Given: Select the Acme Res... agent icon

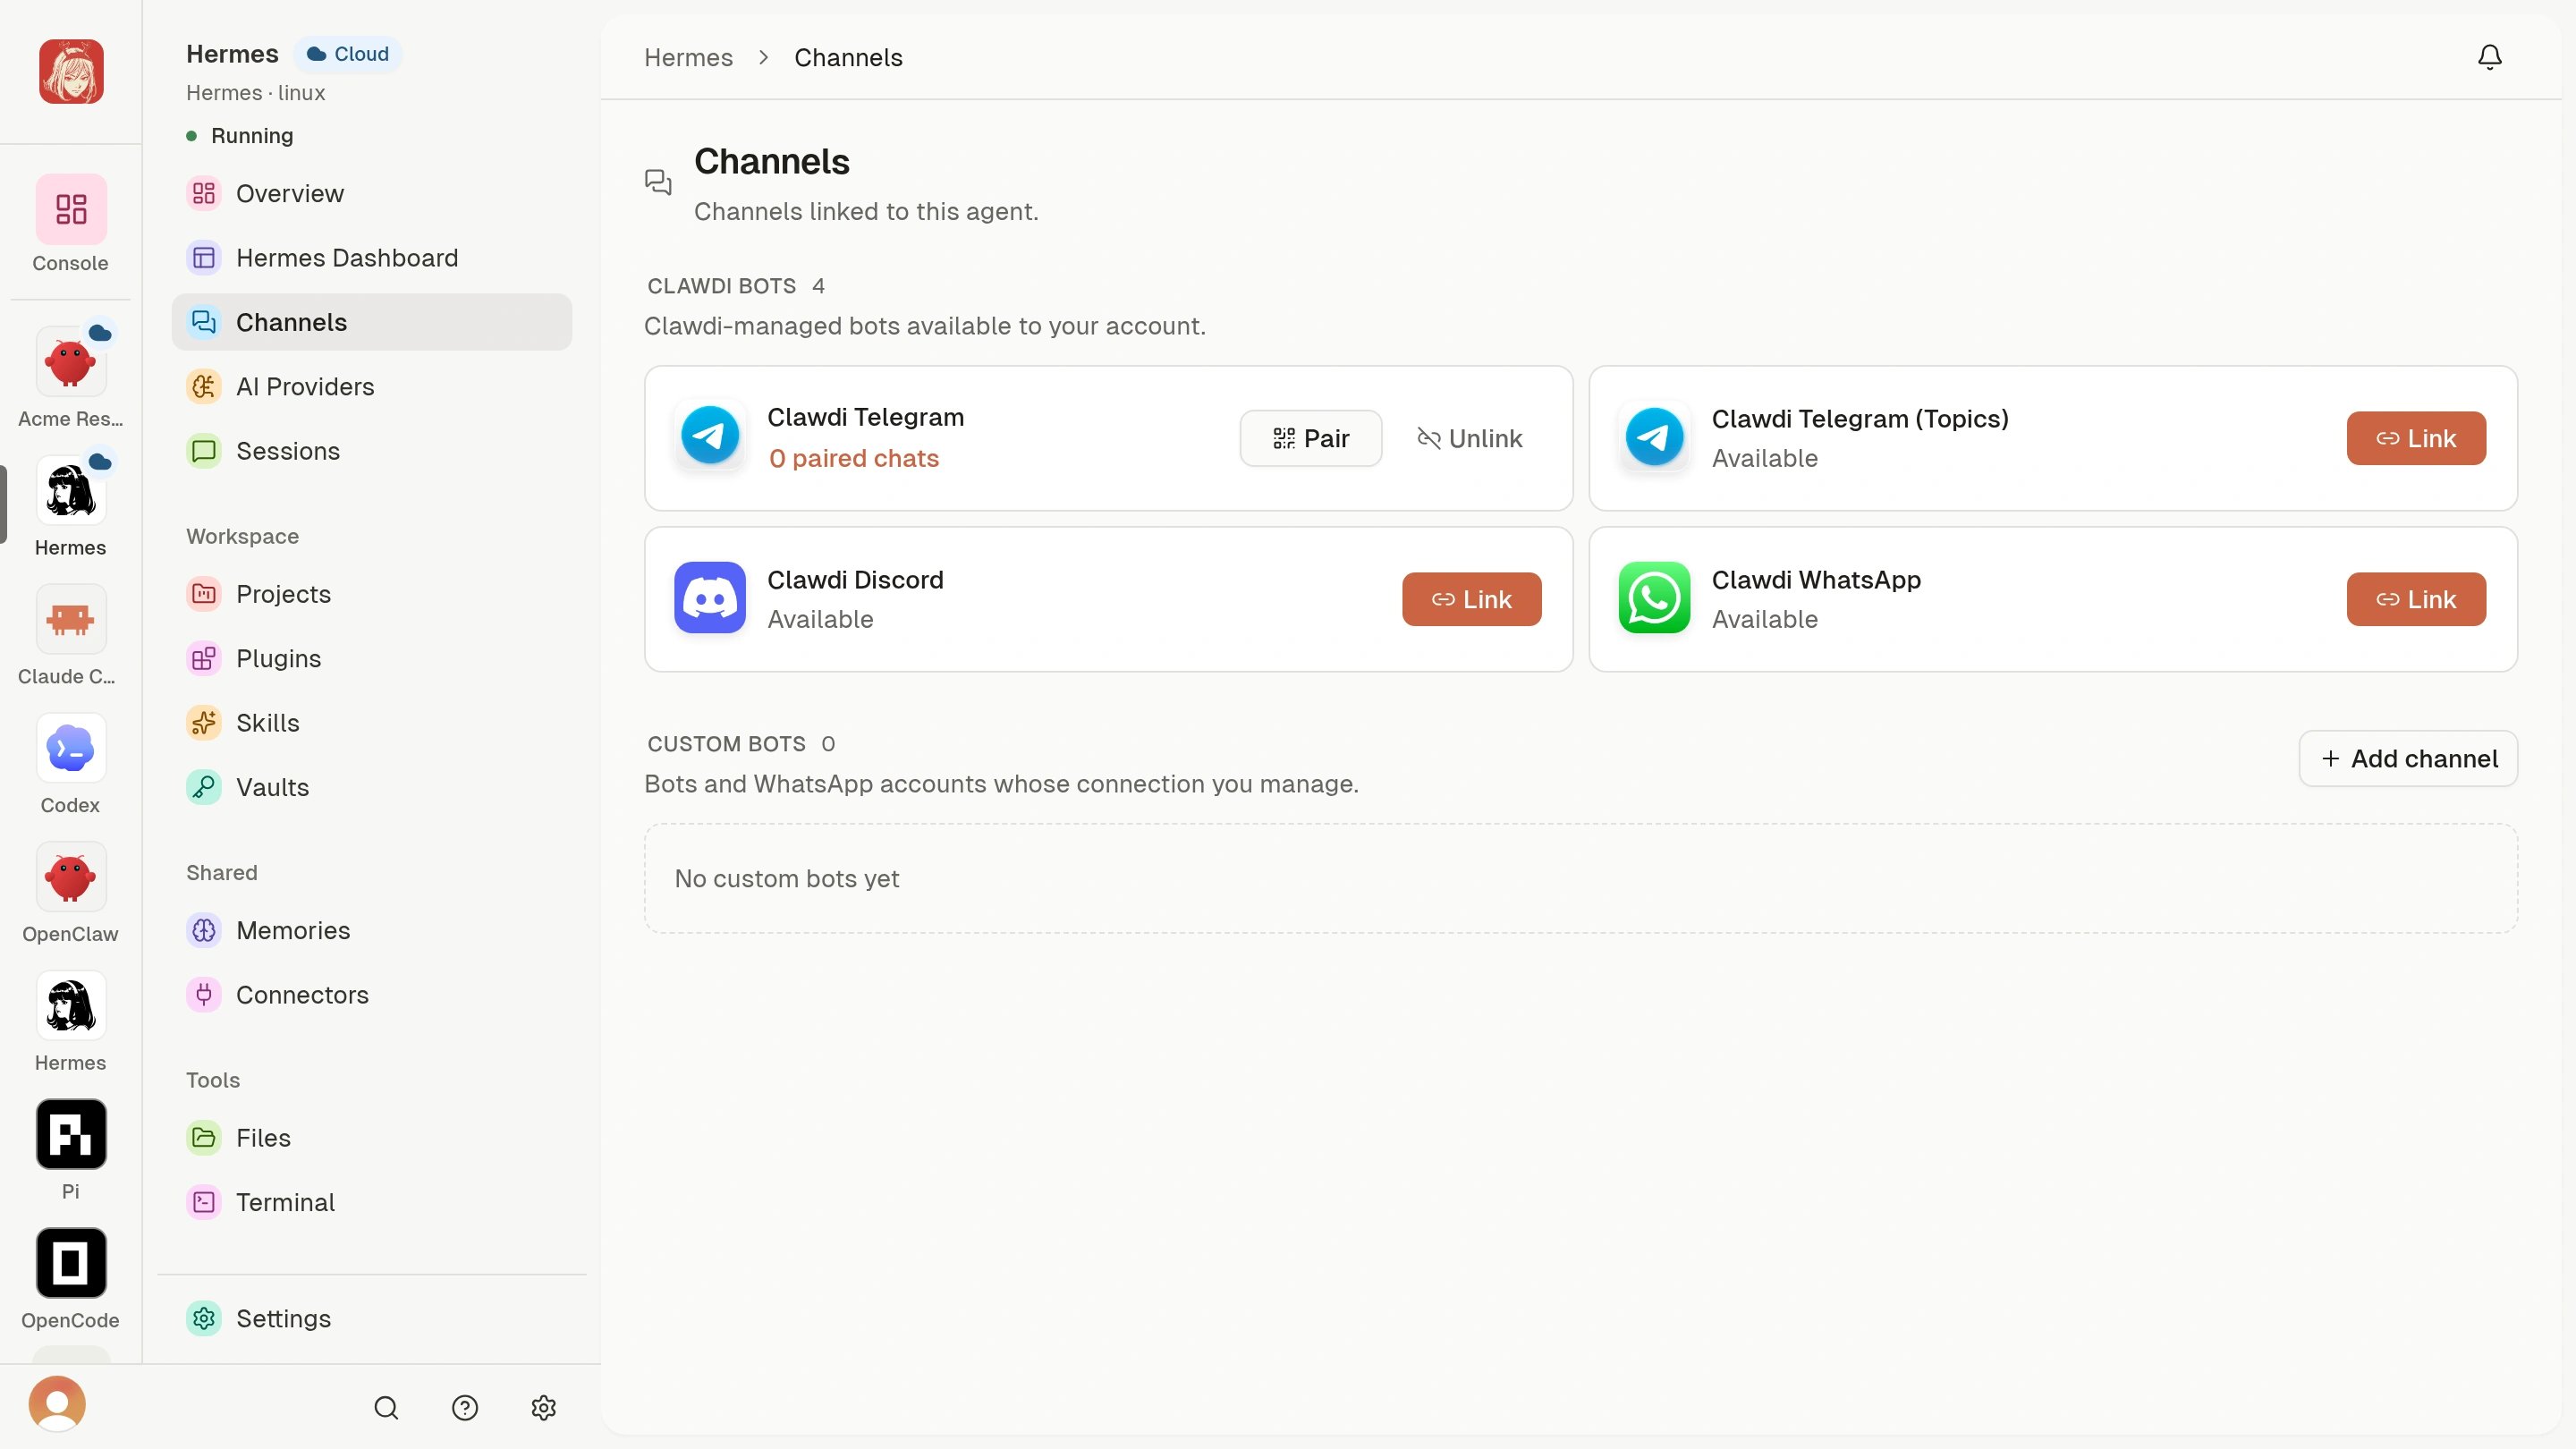Looking at the screenshot, I should coord(71,362).
